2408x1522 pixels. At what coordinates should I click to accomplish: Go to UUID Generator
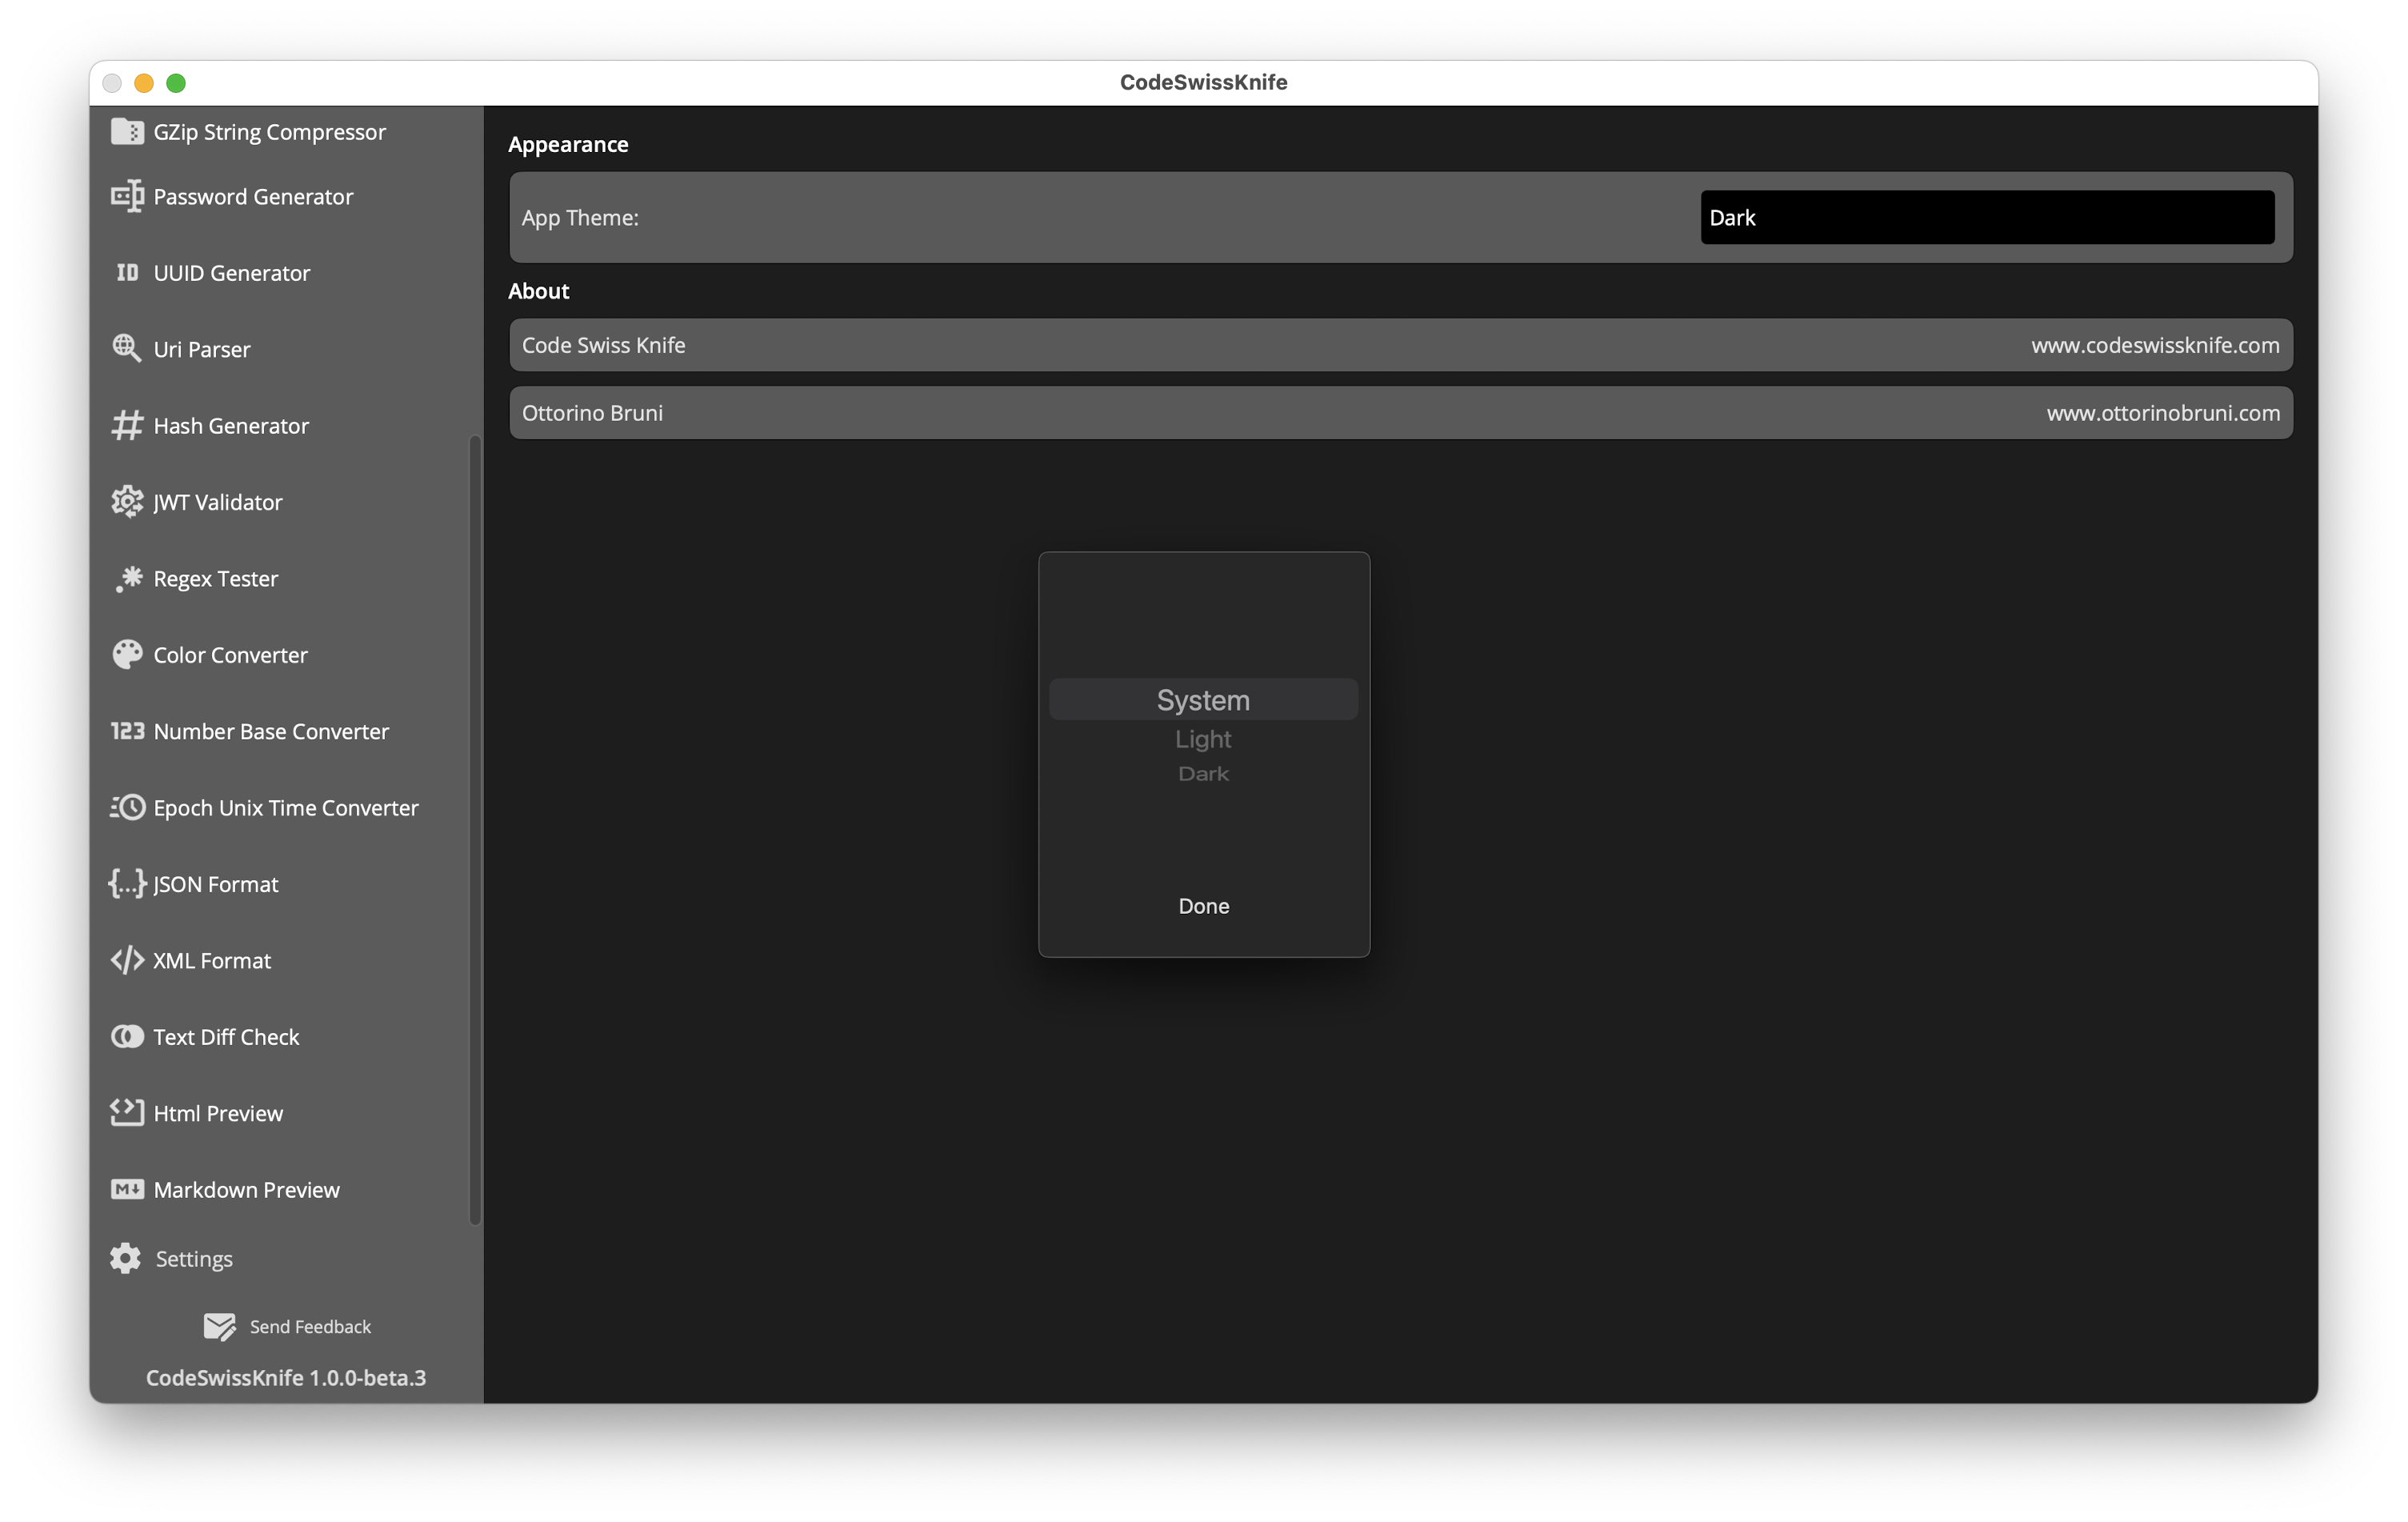232,273
